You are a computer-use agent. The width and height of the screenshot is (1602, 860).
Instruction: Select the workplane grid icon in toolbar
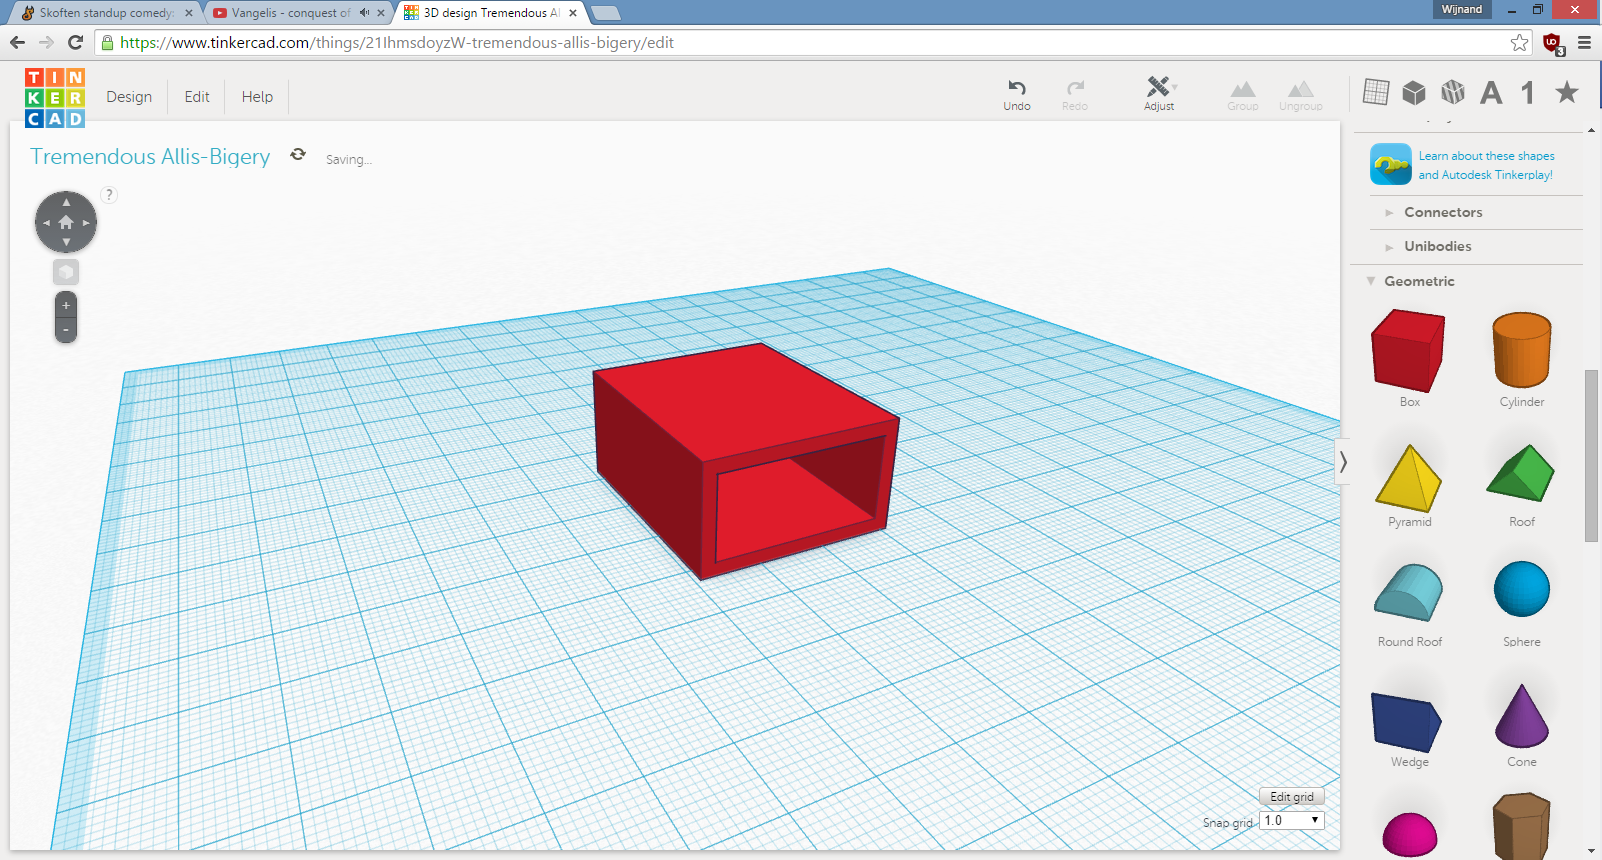click(x=1376, y=92)
